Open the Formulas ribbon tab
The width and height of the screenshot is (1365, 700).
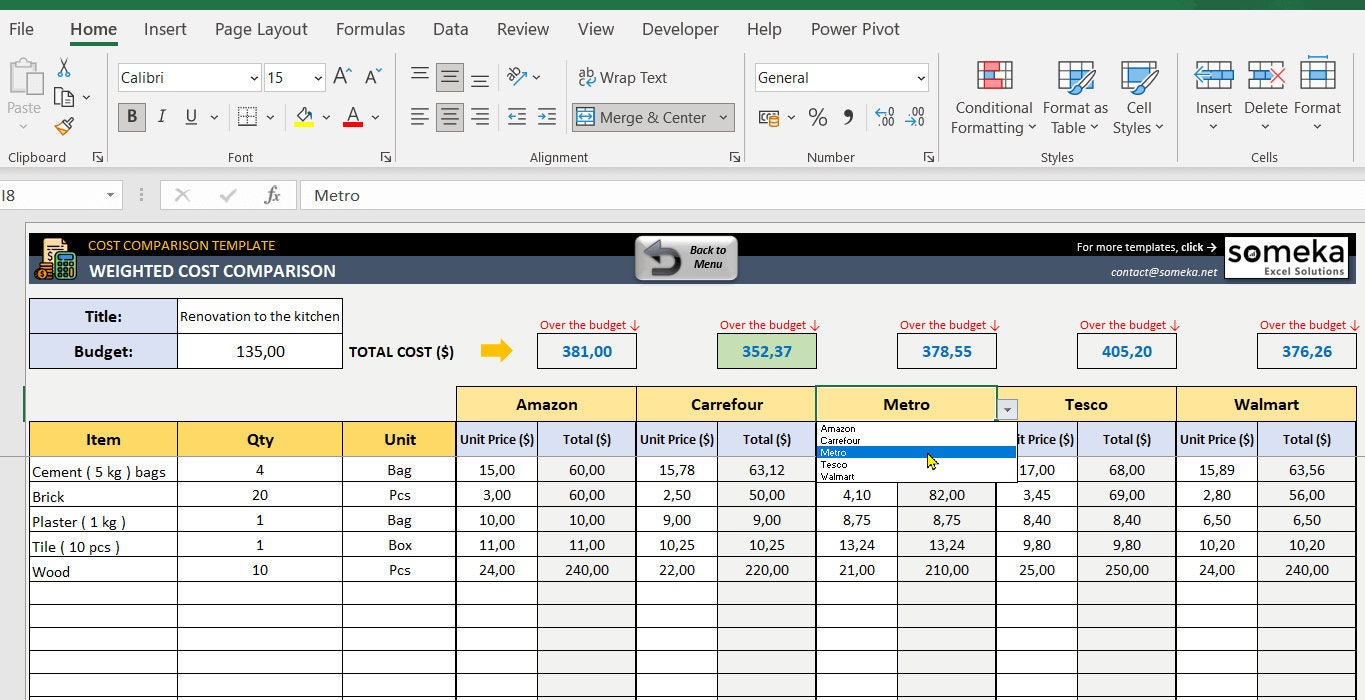click(370, 29)
